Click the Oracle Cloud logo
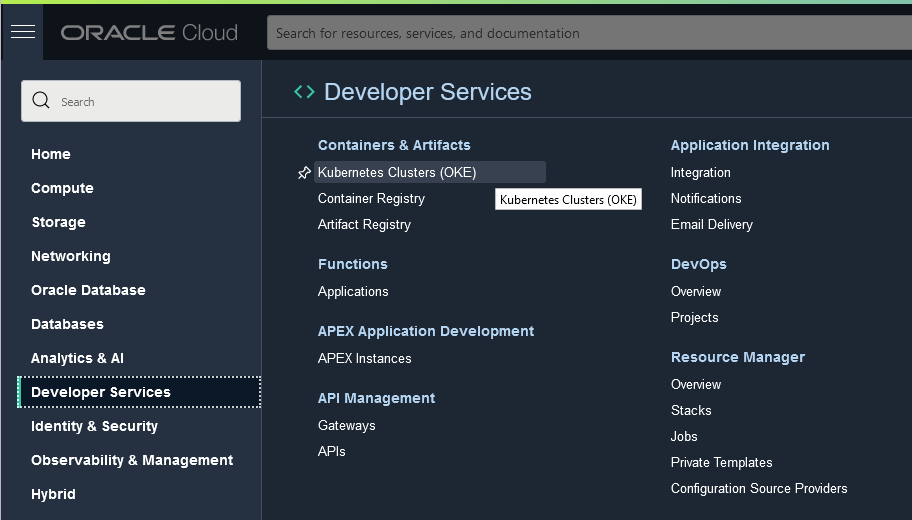The image size is (912, 520). (149, 33)
